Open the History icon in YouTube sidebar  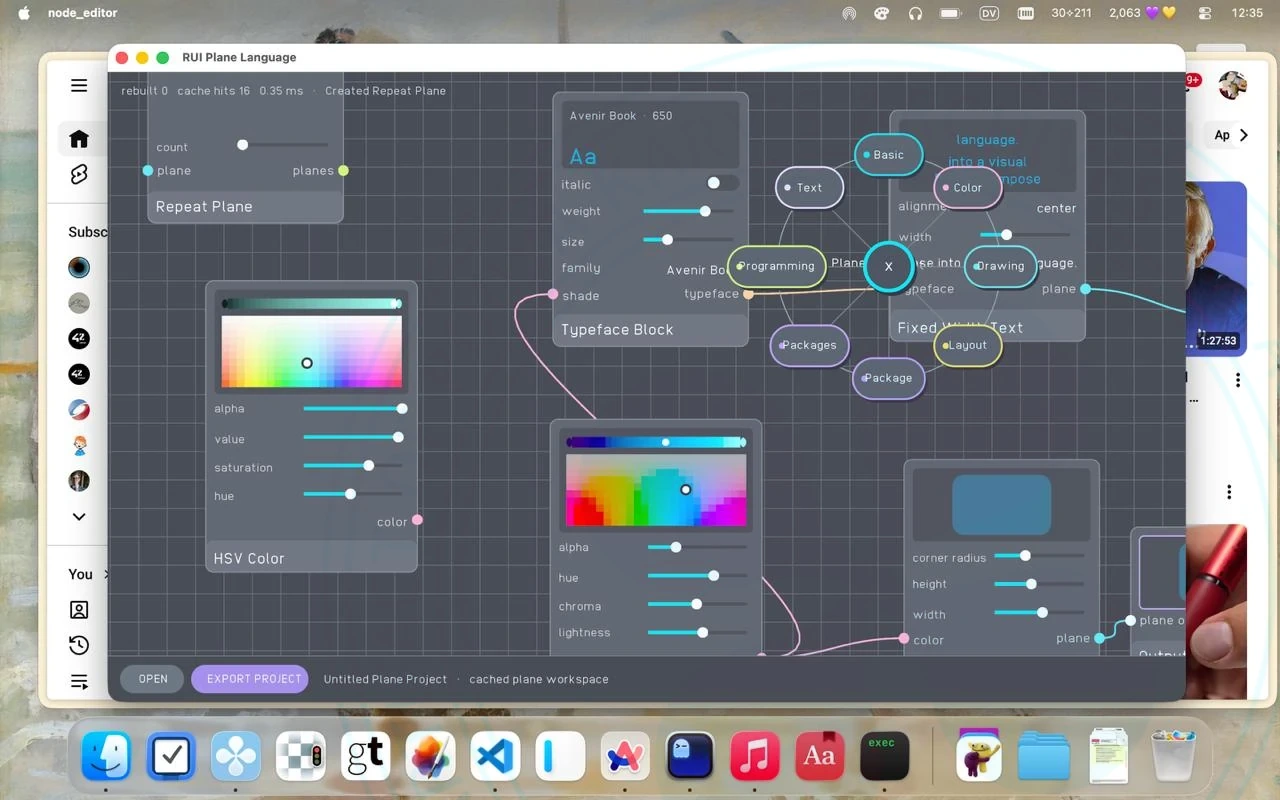(79, 645)
